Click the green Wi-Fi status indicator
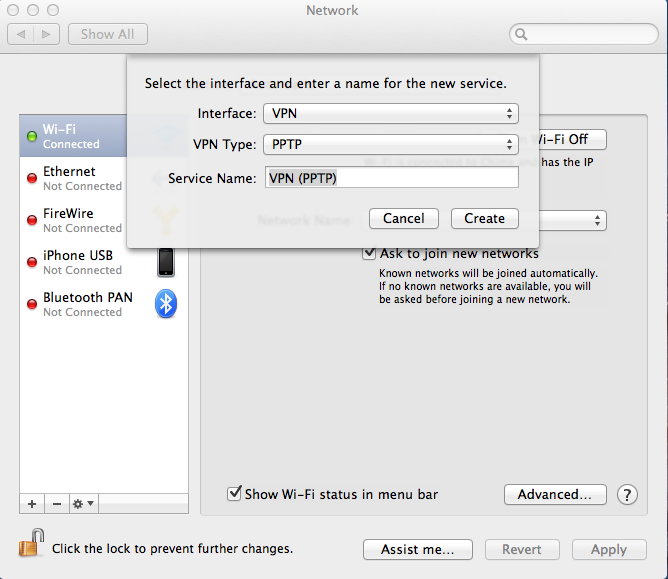This screenshot has width=668, height=579. tap(32, 136)
